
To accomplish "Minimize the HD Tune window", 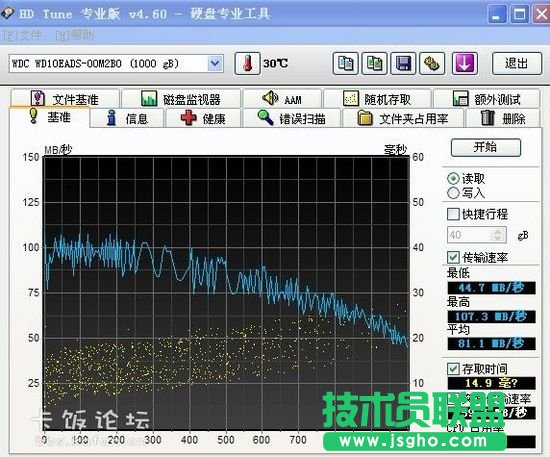I will coord(497,14).
